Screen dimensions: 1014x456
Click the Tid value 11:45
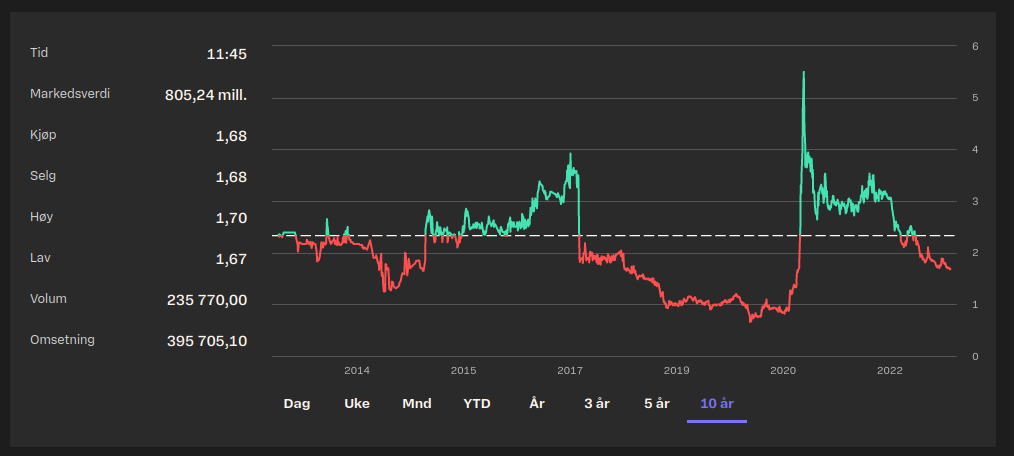(x=226, y=54)
